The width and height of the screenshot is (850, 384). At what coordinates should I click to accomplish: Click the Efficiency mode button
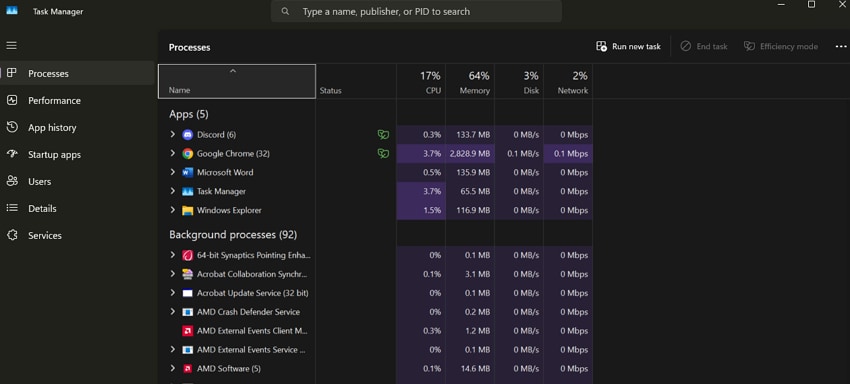pos(781,47)
